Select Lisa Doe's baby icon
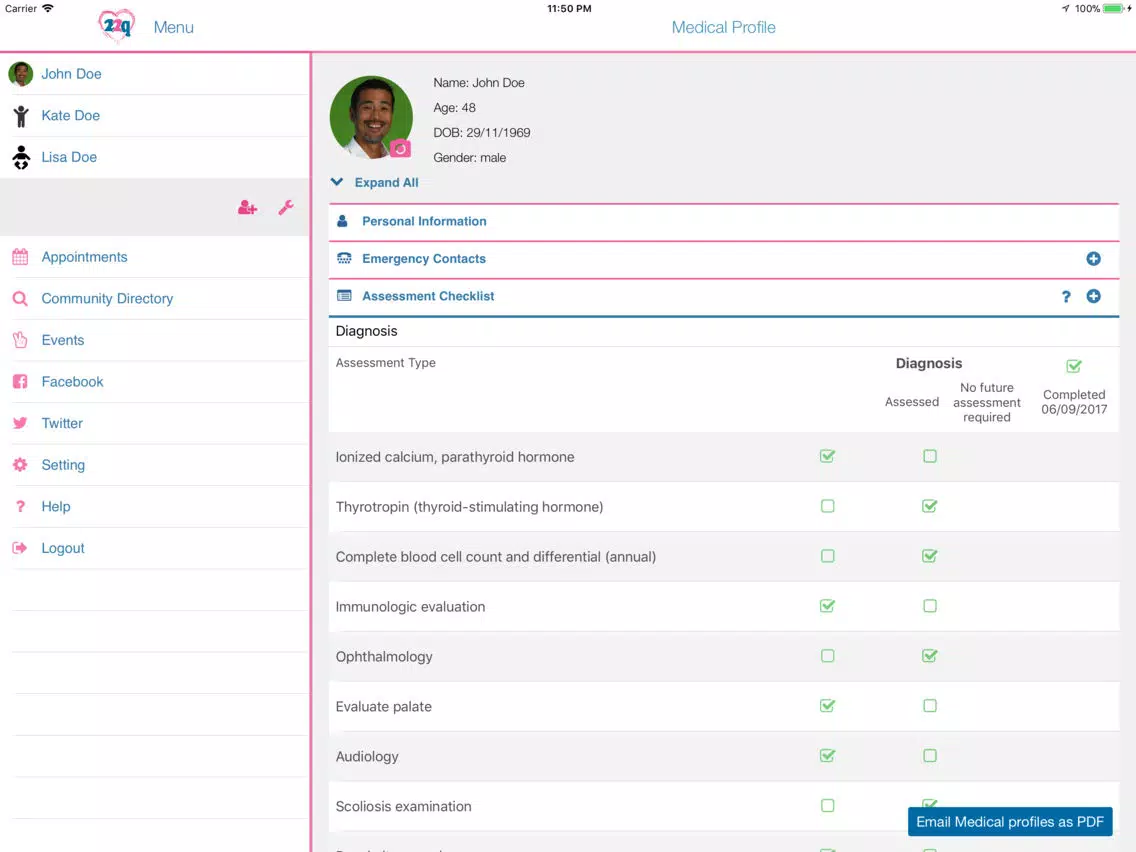1136x852 pixels. point(21,157)
